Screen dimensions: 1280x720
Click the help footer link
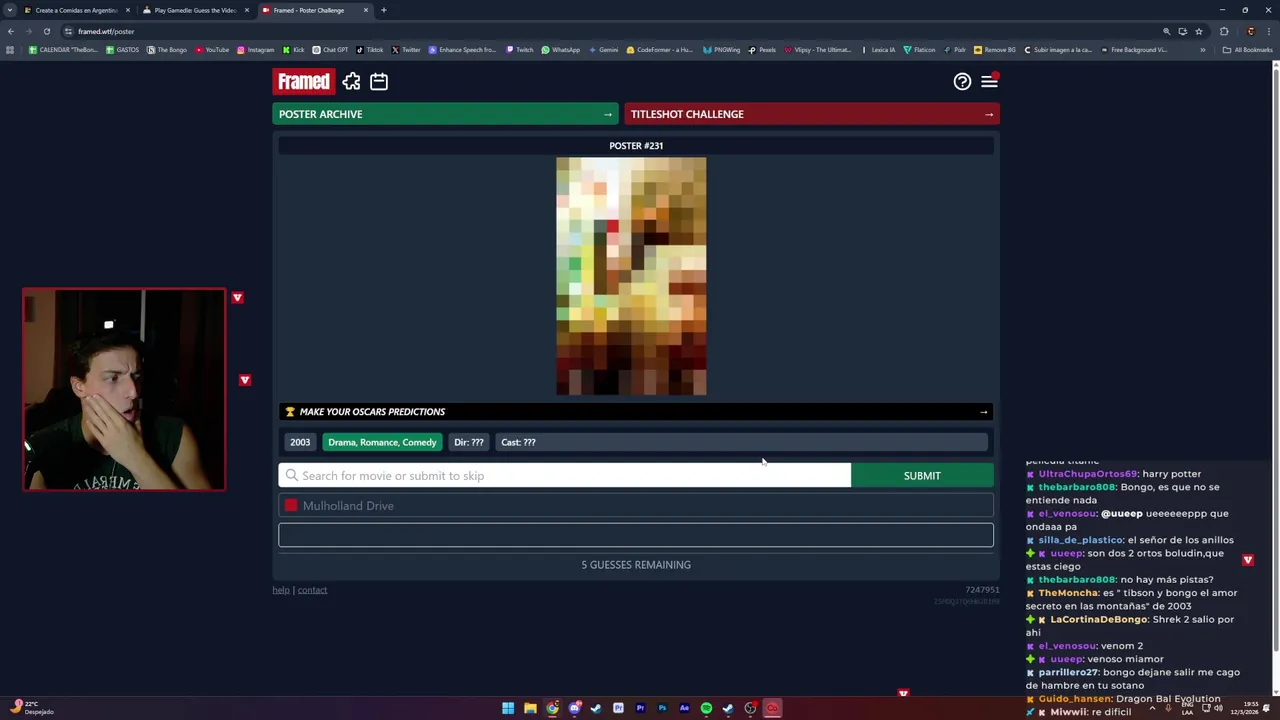(x=281, y=590)
